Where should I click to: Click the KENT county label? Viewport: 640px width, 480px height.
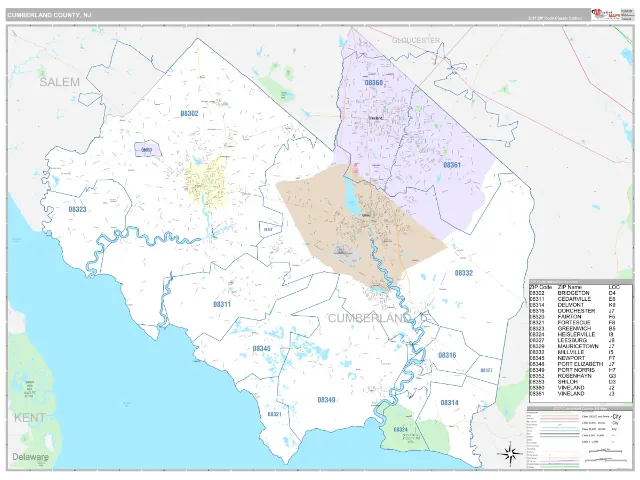(29, 418)
